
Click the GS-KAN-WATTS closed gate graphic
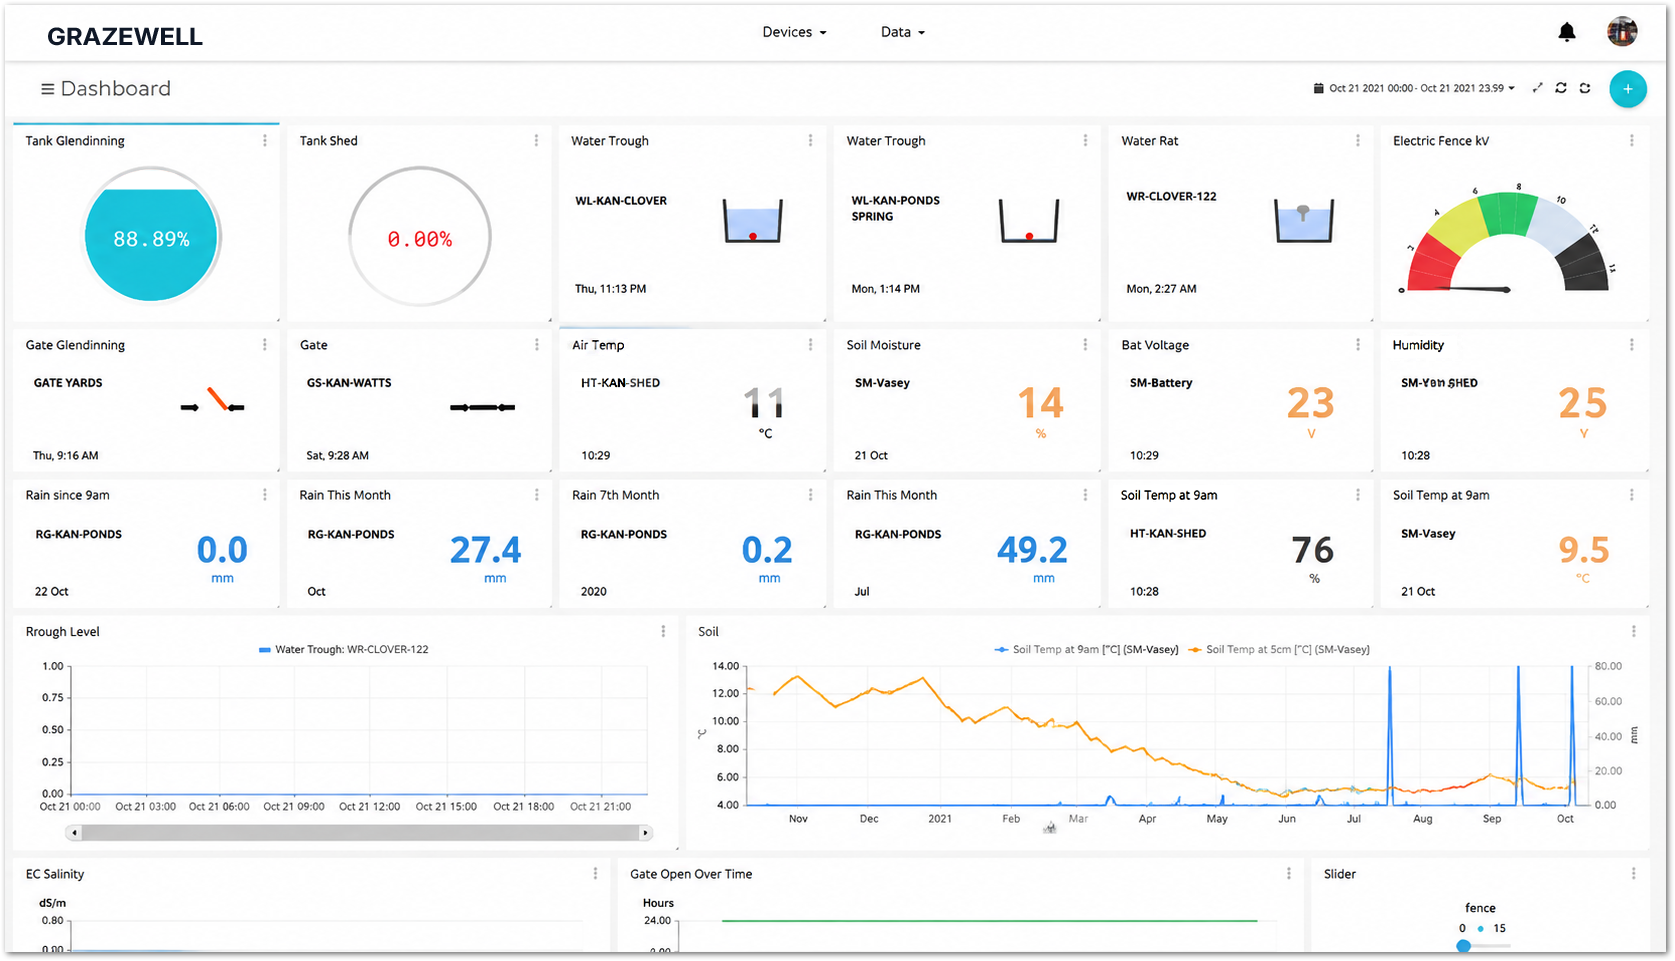pos(482,407)
